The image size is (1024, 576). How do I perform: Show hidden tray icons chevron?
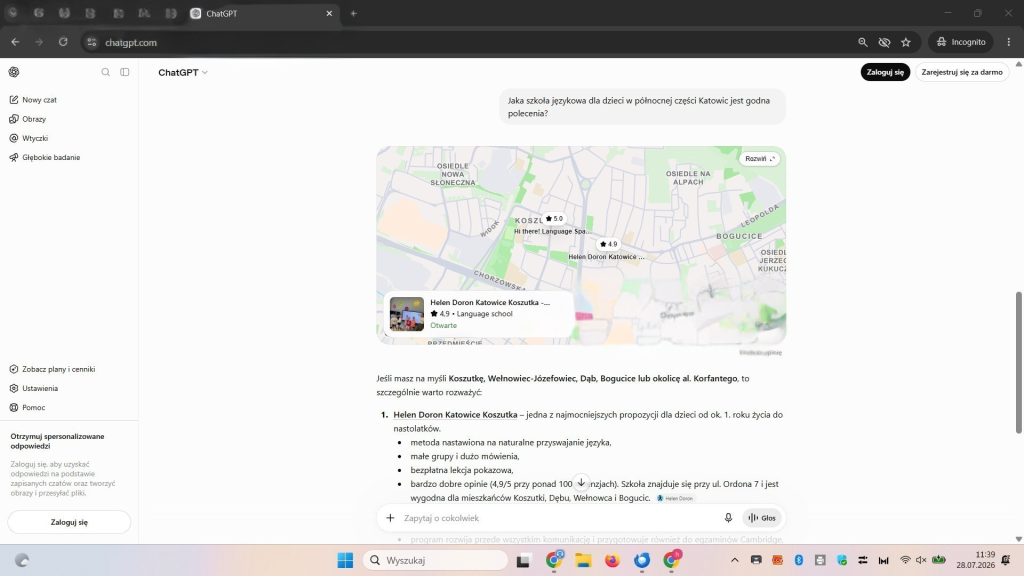pos(735,560)
